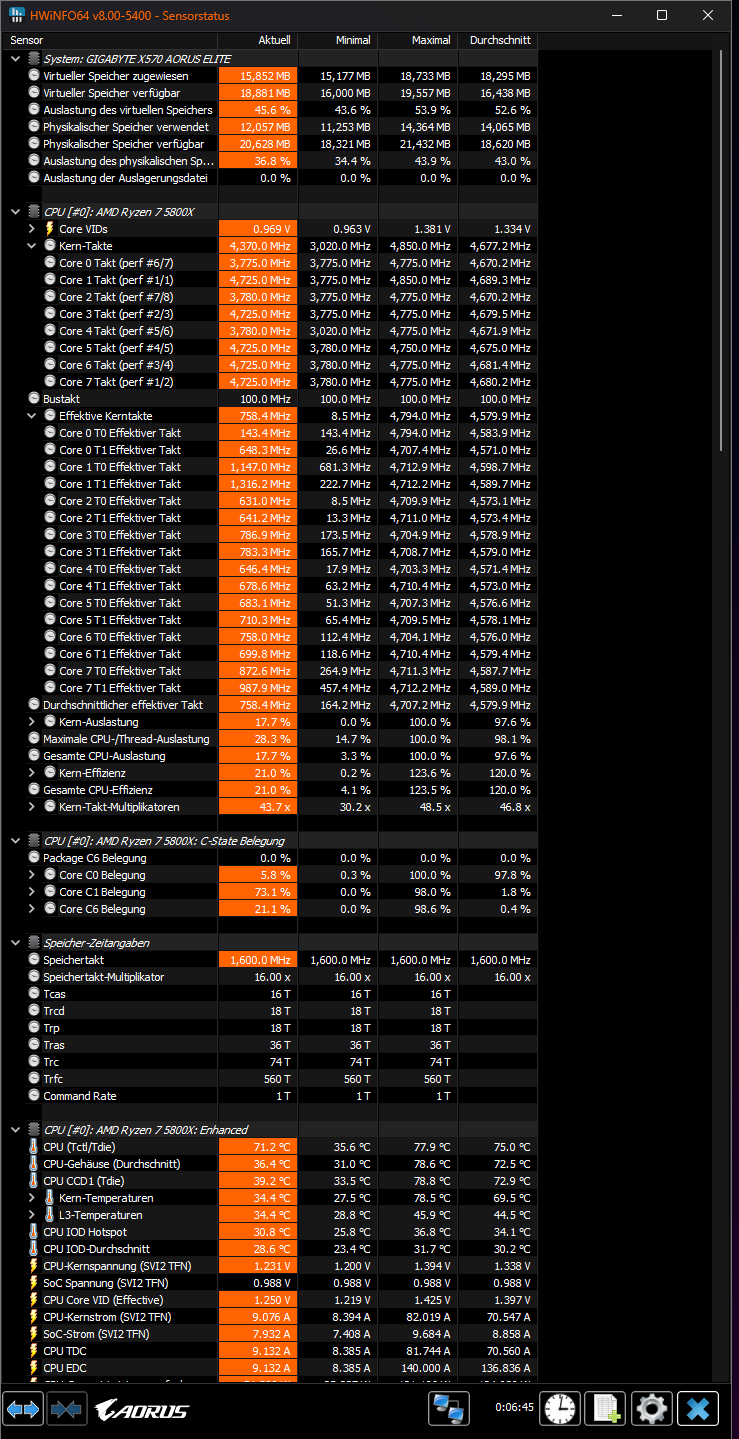Open the remote network monitoring icon
739x1439 pixels.
[x=449, y=1409]
